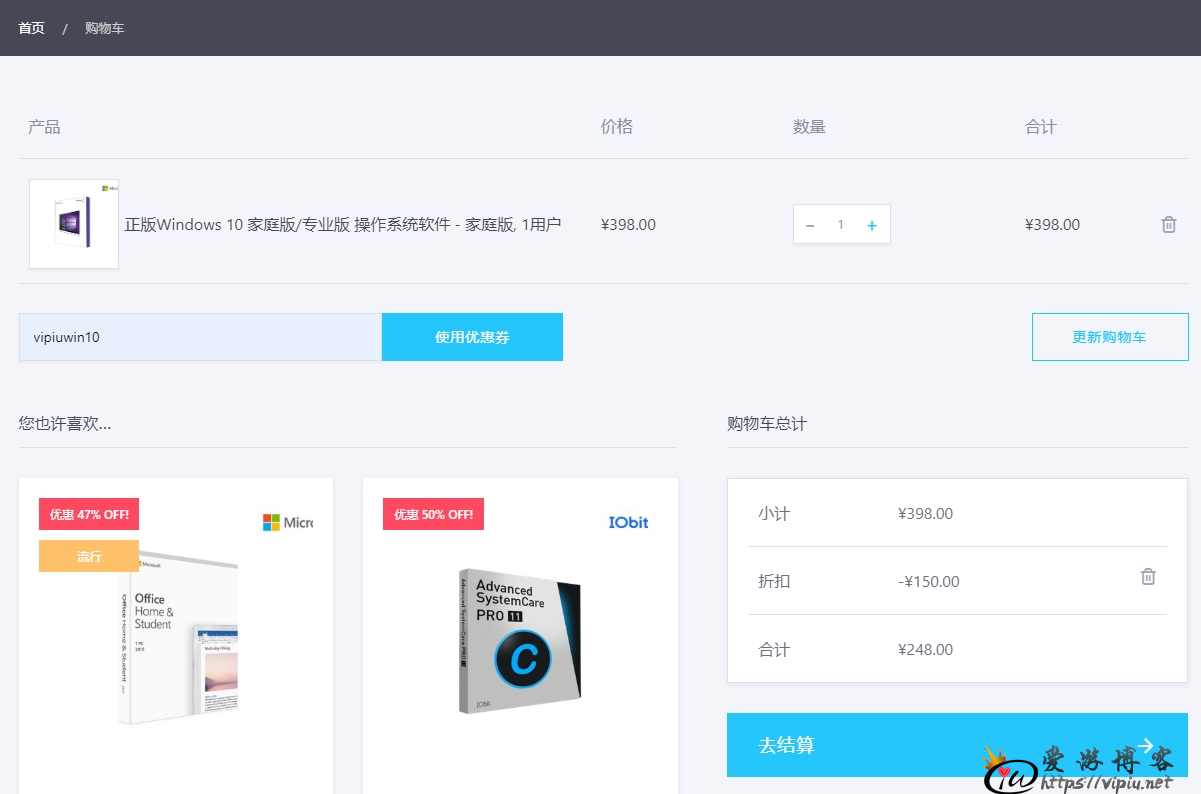Click the 优惠 47% OFF! badge
Viewport: 1201px width, 794px height.
coord(89,514)
